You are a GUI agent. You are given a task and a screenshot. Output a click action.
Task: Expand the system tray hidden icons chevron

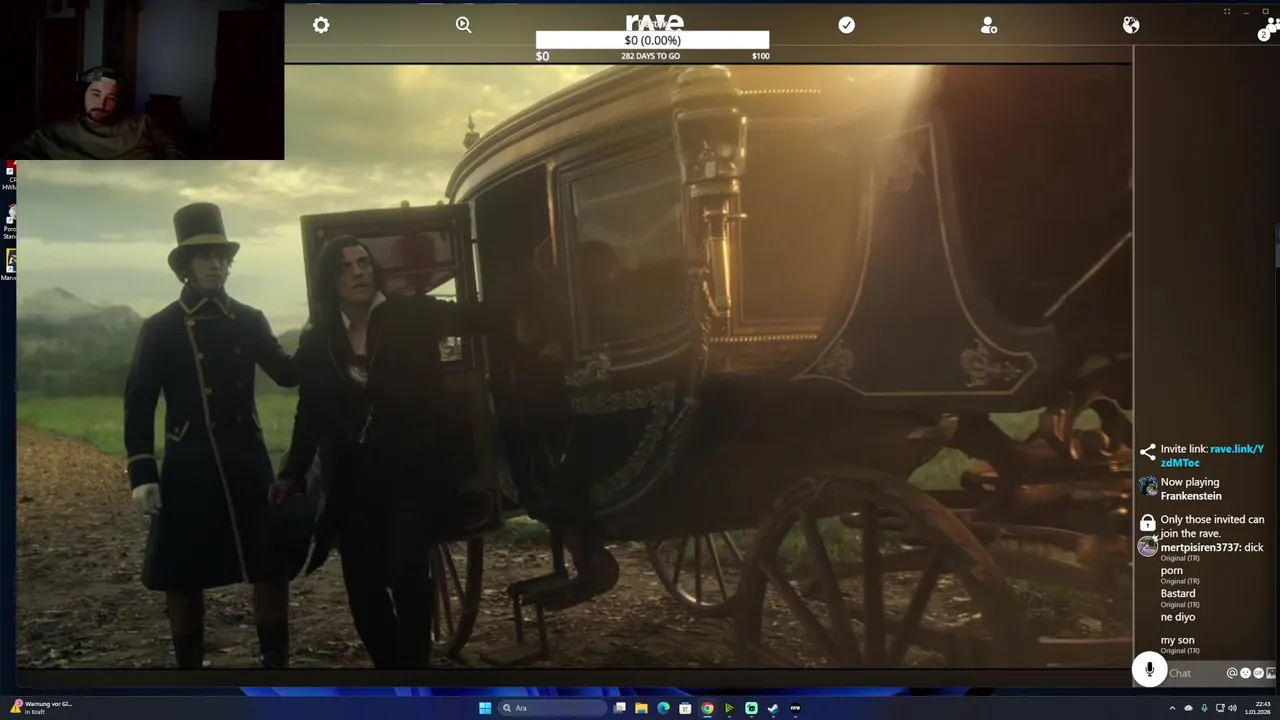pyautogui.click(x=1172, y=708)
